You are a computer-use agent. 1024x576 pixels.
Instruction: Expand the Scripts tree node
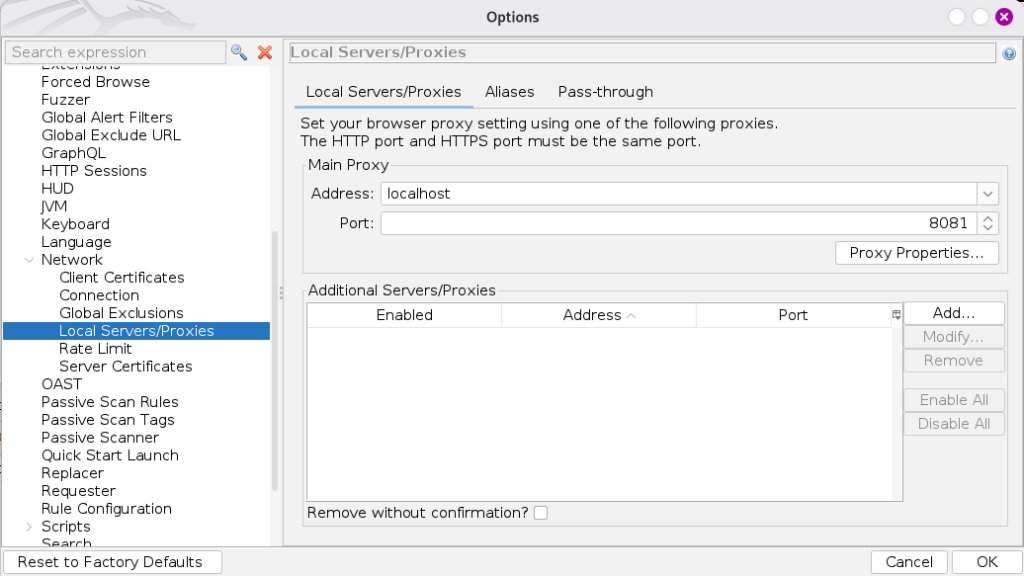tap(29, 526)
